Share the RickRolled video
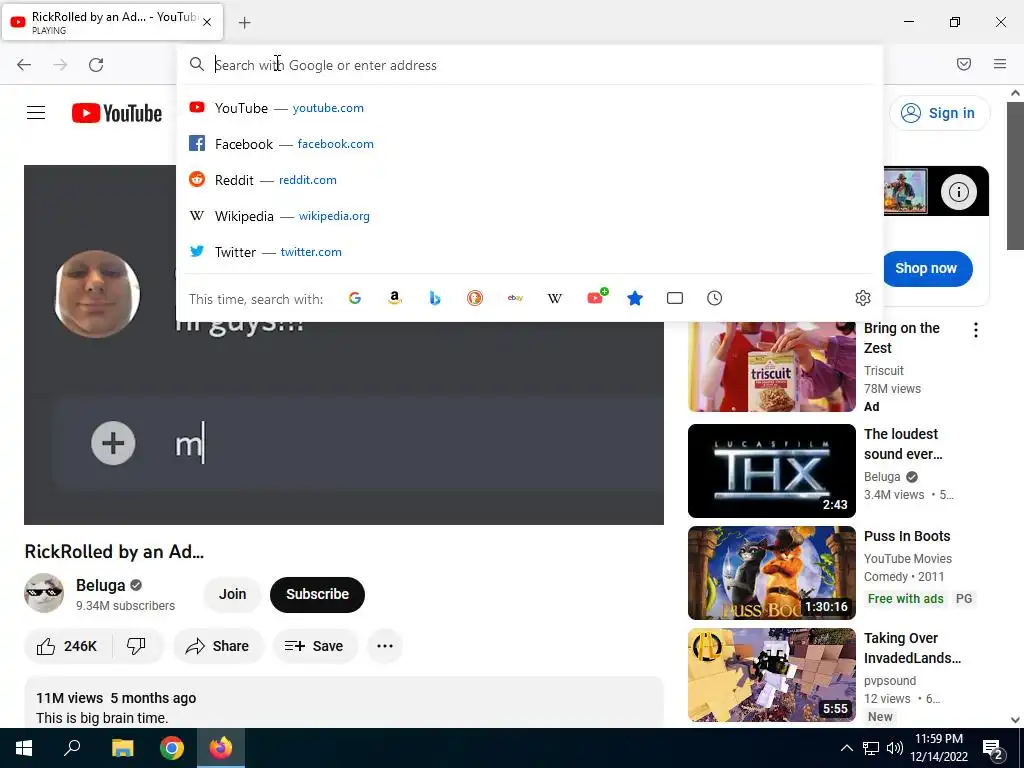The image size is (1024, 768). click(217, 646)
